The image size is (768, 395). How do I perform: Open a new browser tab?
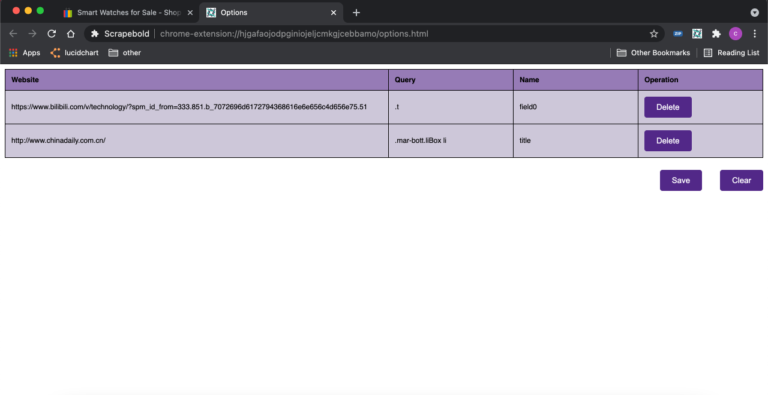point(356,13)
